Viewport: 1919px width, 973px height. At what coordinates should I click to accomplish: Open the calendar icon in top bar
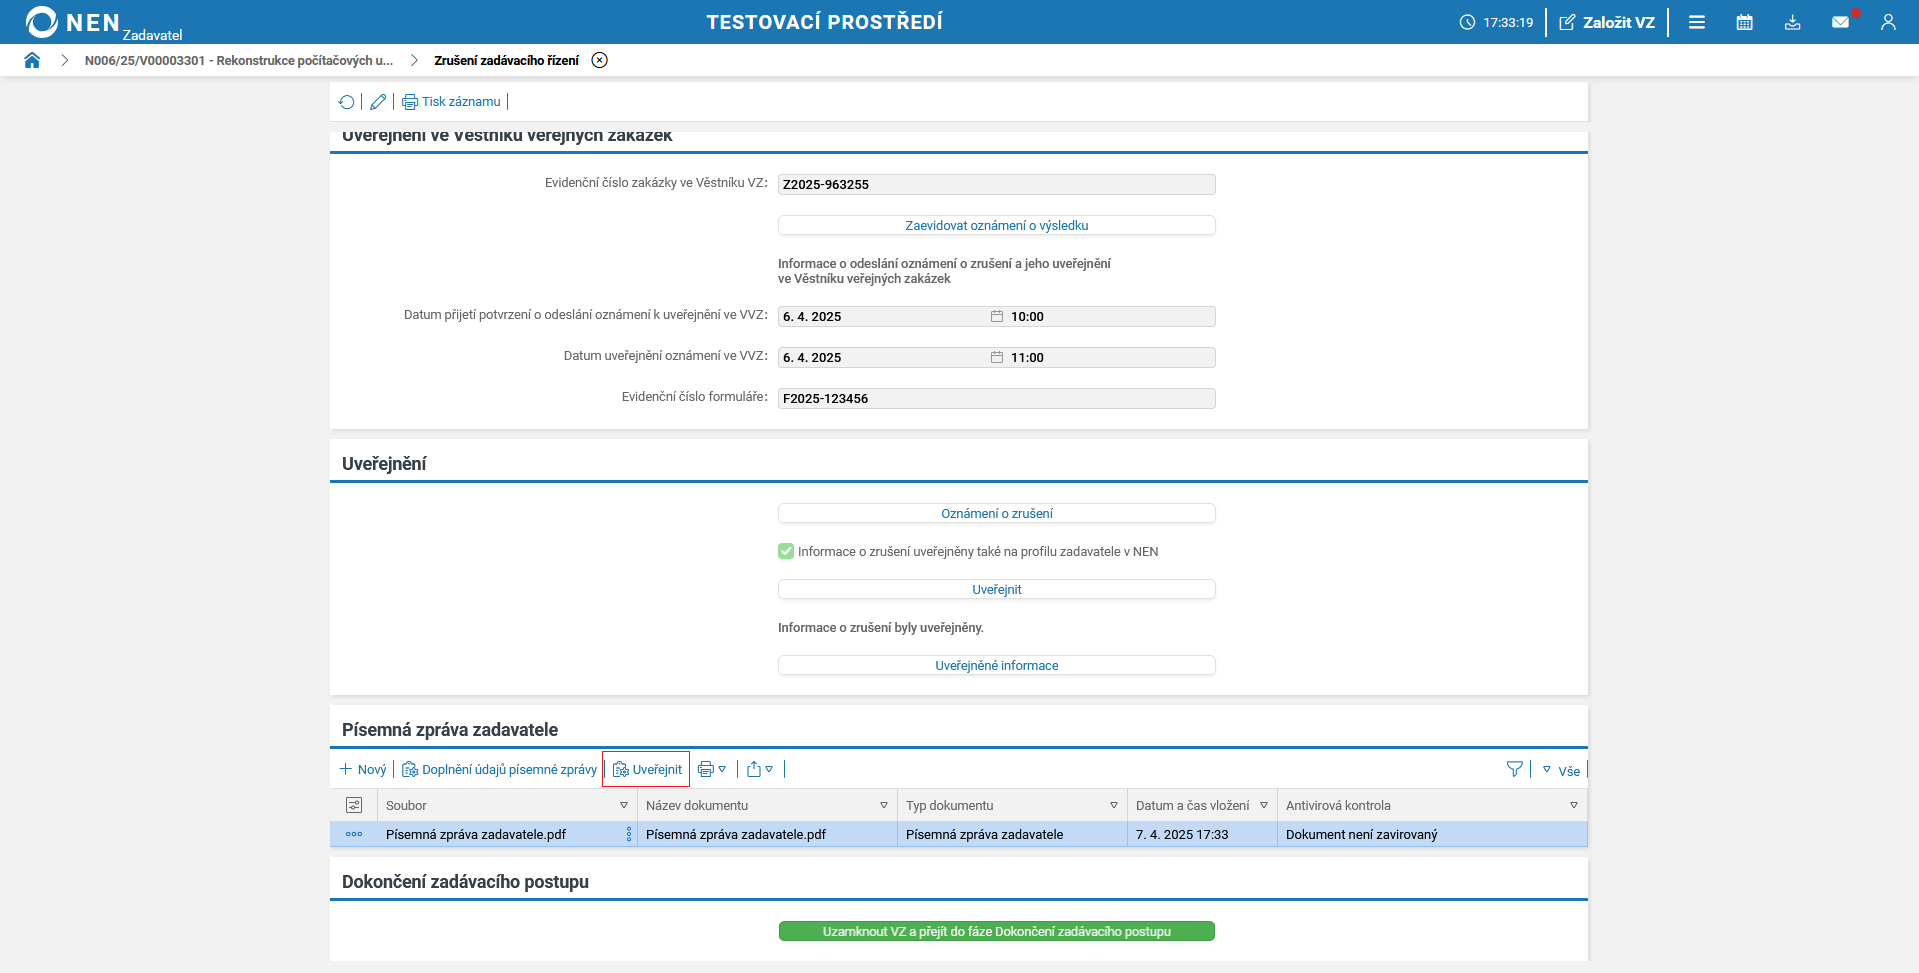[1744, 22]
